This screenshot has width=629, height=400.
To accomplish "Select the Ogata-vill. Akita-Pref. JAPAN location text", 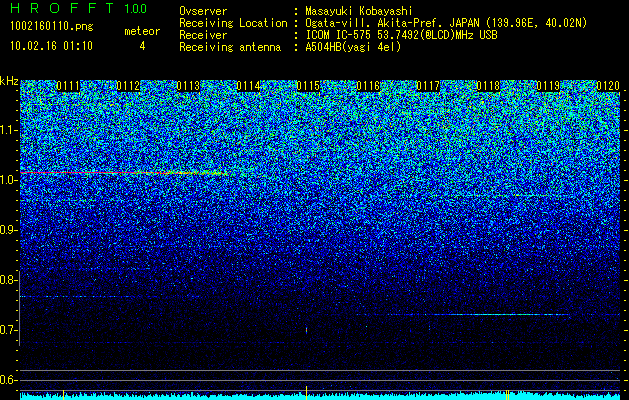I will click(x=446, y=23).
